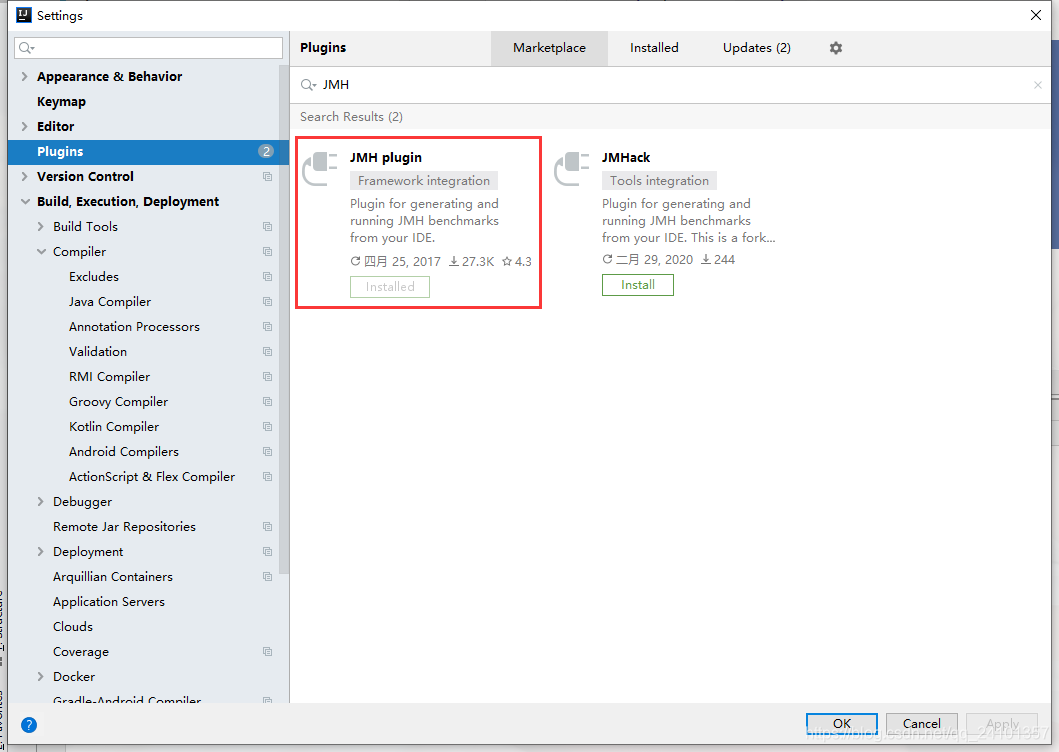
Task: Select Kotlin Compiler in the tree
Action: pyautogui.click(x=114, y=426)
